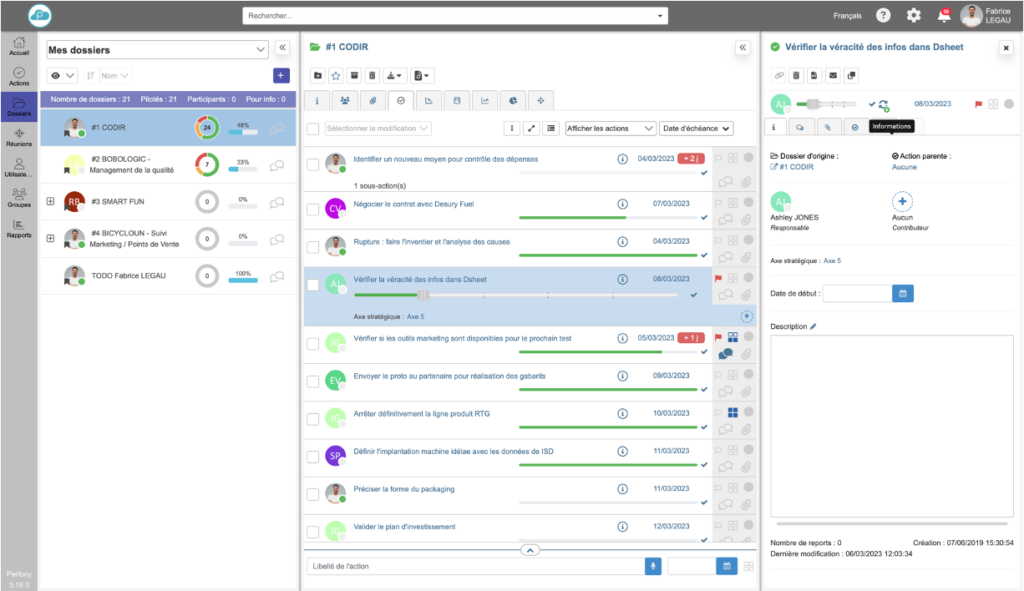1024x591 pixels.
Task: Tick the checkbox next to 'Préciser la forme du packaging'
Action: pos(313,494)
